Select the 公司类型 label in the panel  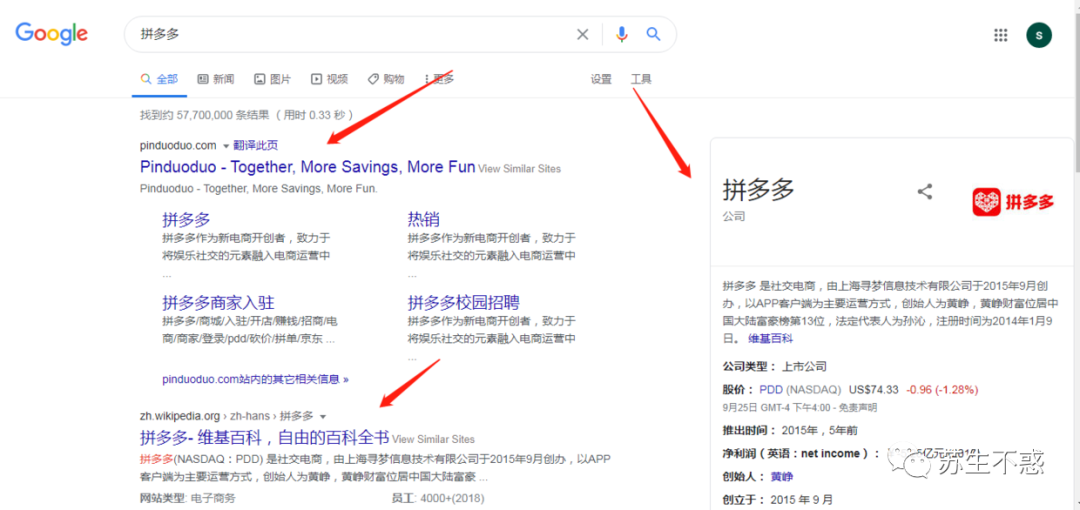pos(749,367)
